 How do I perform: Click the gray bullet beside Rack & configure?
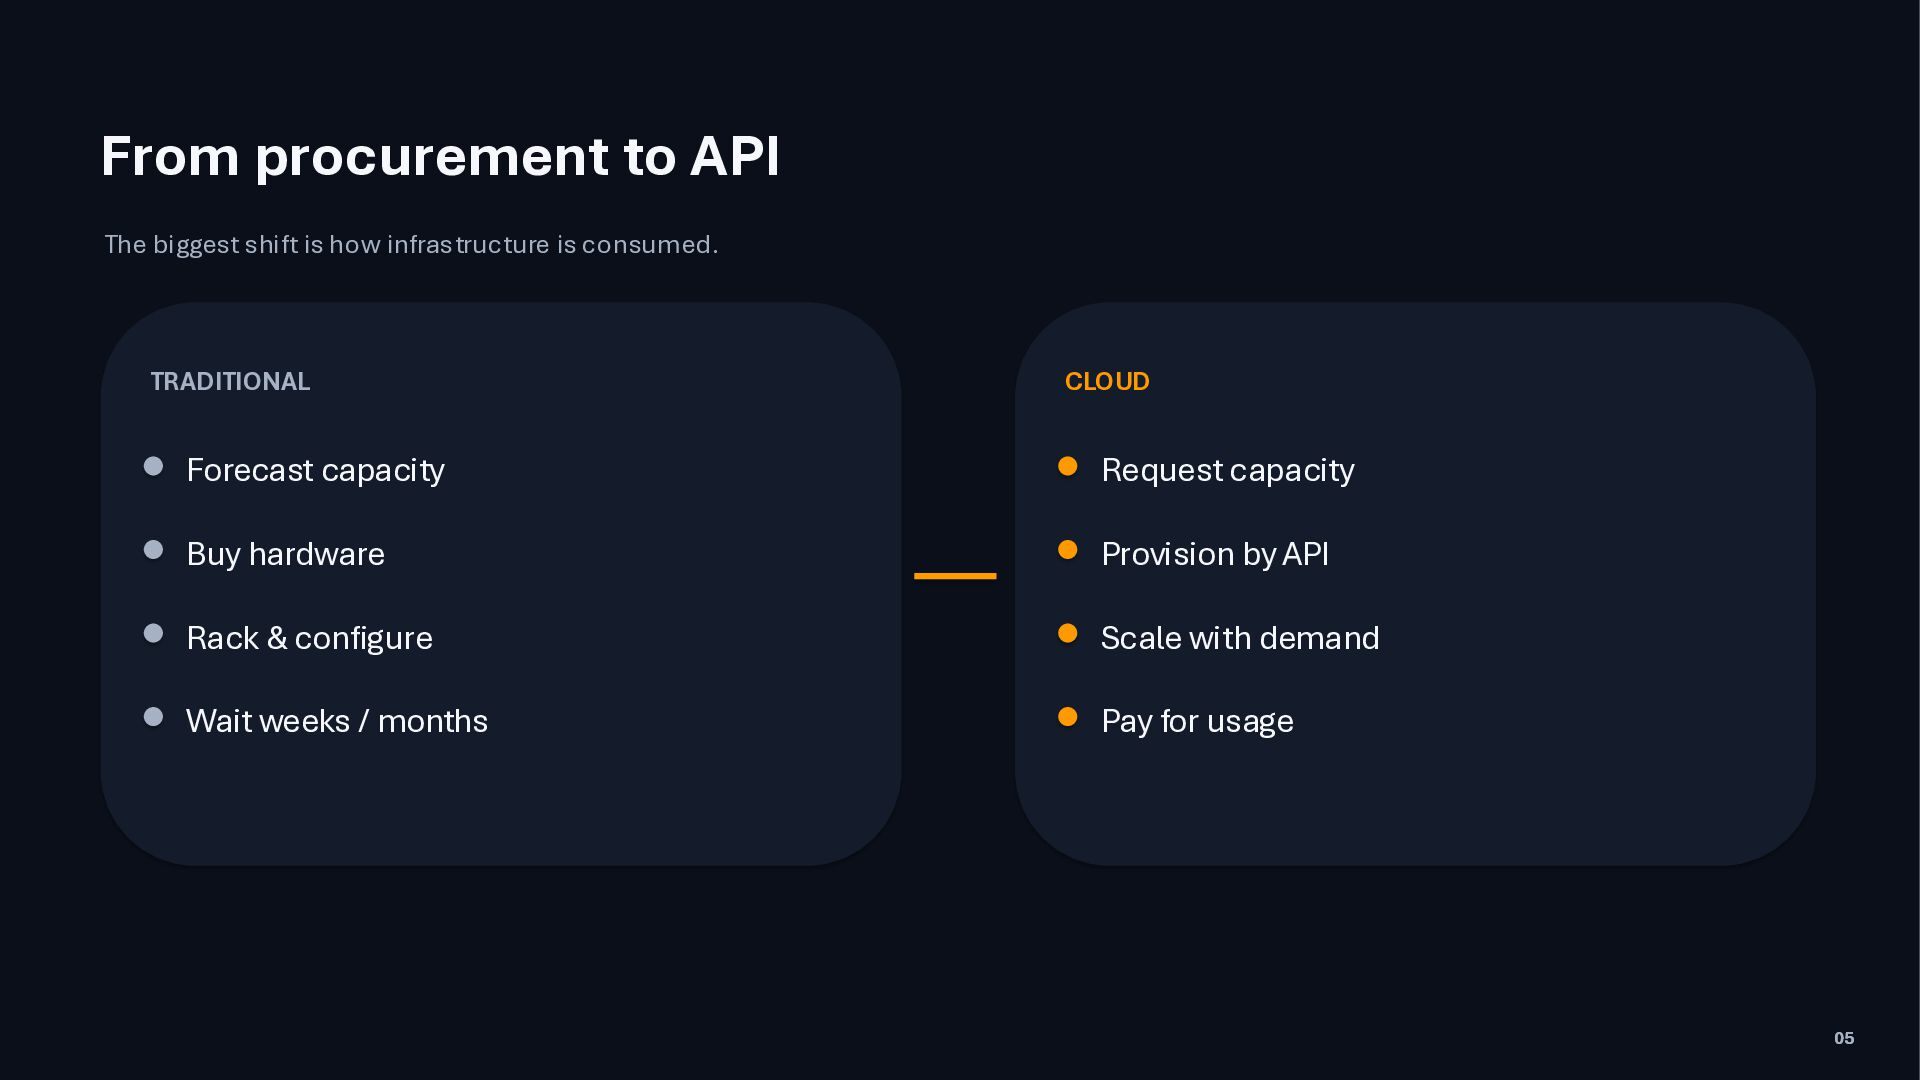[153, 633]
